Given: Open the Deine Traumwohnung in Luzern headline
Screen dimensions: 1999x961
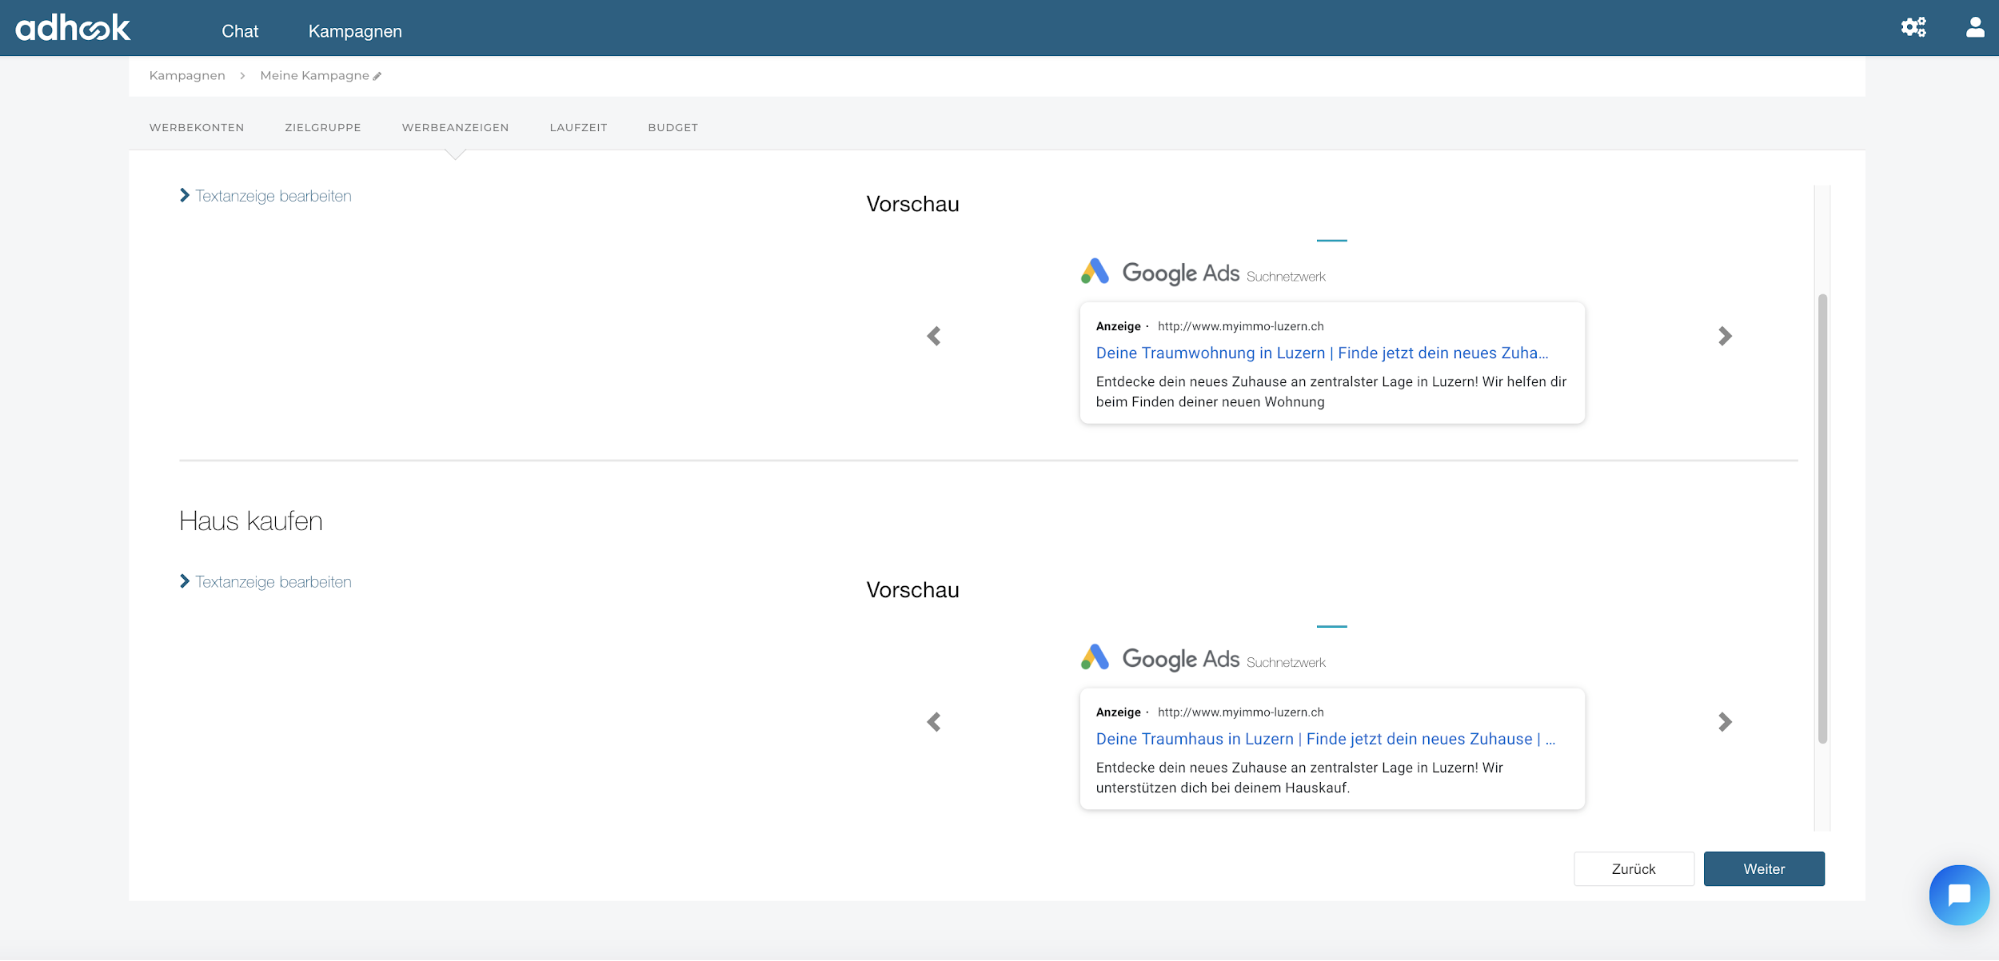Looking at the screenshot, I should click(1322, 353).
